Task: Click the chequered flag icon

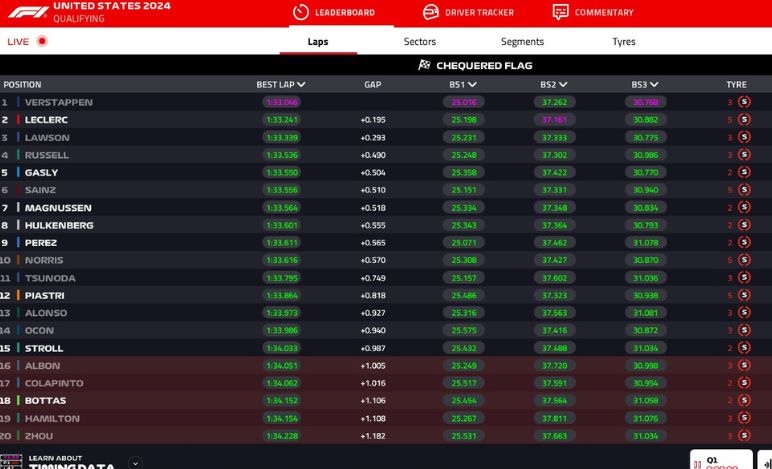Action: [424, 65]
